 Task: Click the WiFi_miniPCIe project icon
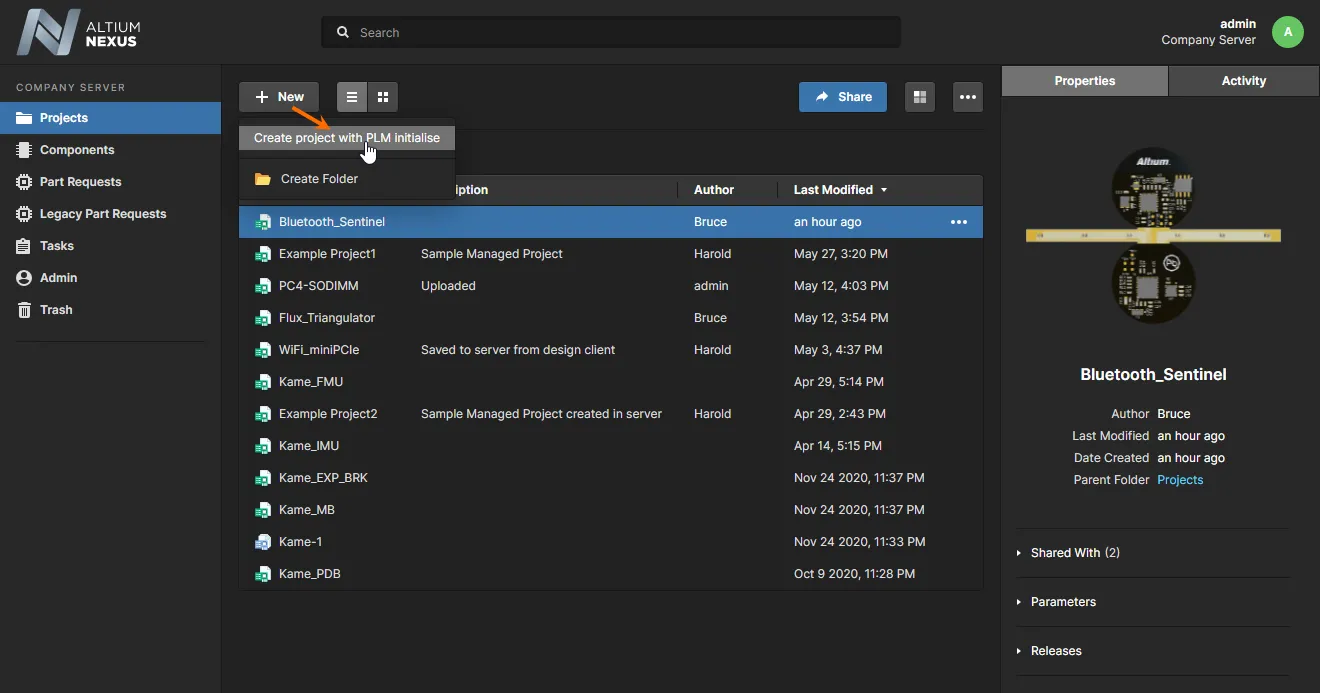pos(263,350)
